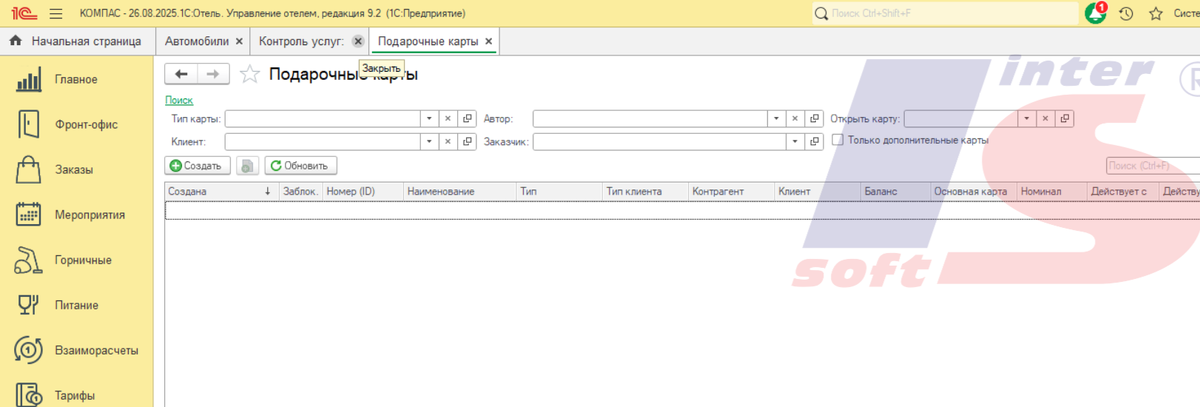Viewport: 1200px width, 407px height.
Task: Focus the list search Ctrl+F field
Action: 1152,165
